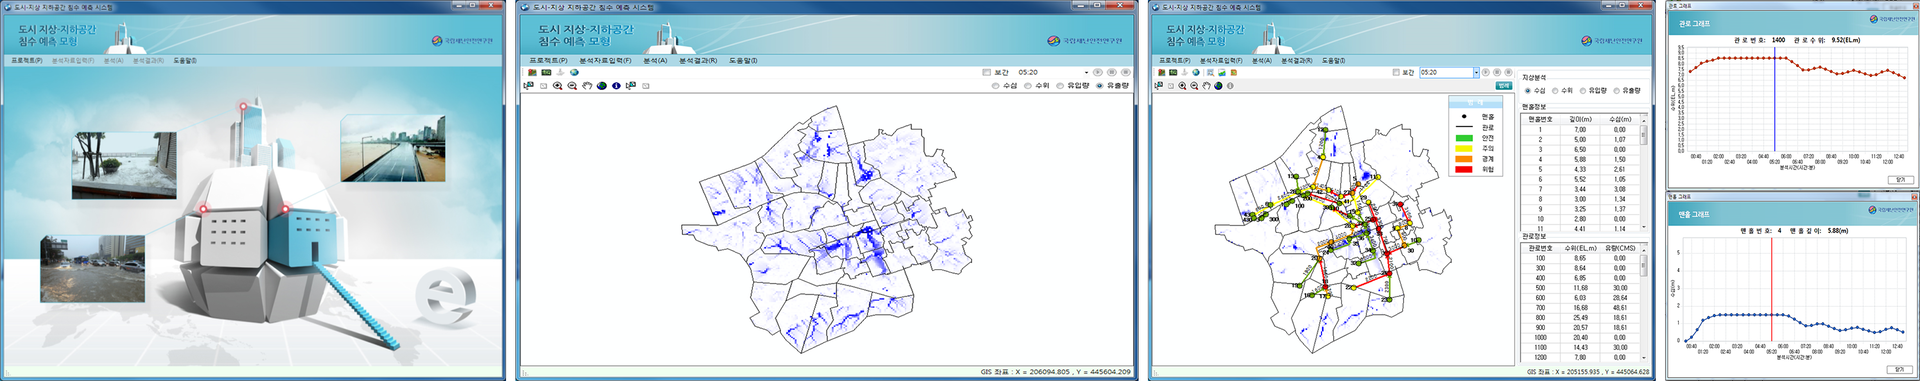Click blue info identify icon in second window
This screenshot has height=381, width=1920.
[x=616, y=86]
